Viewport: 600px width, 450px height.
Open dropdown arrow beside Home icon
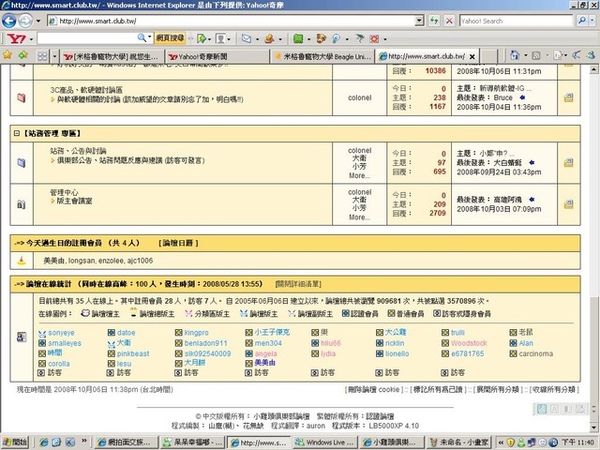[525, 55]
